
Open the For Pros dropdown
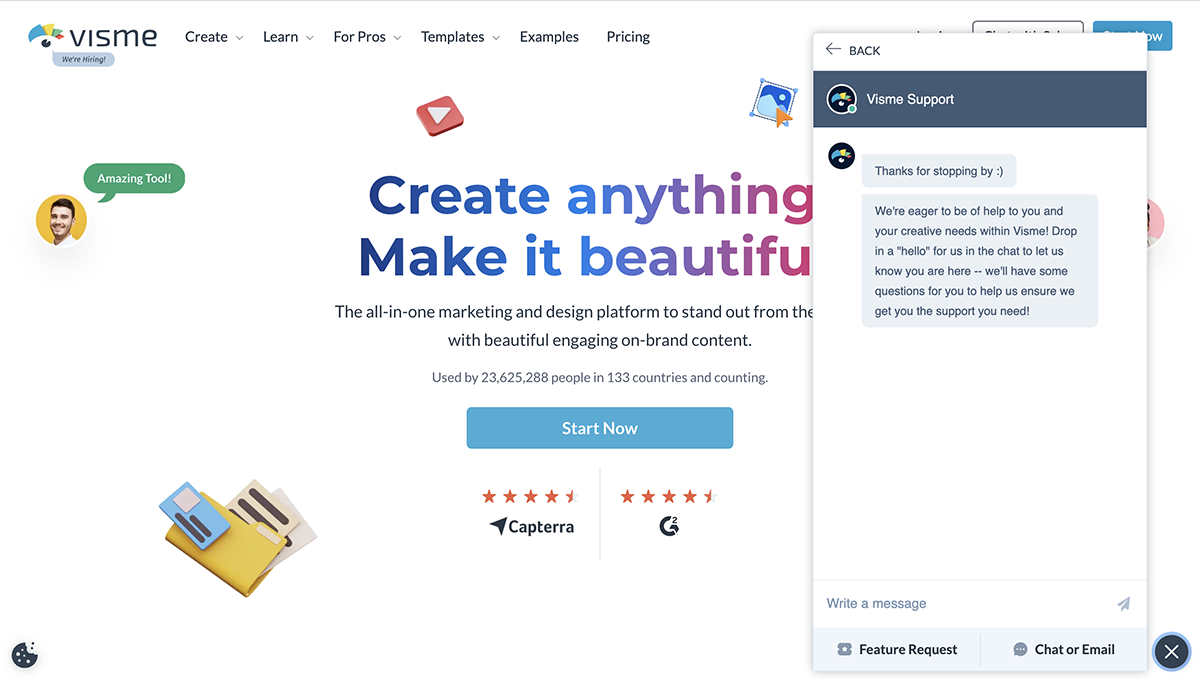coord(367,37)
